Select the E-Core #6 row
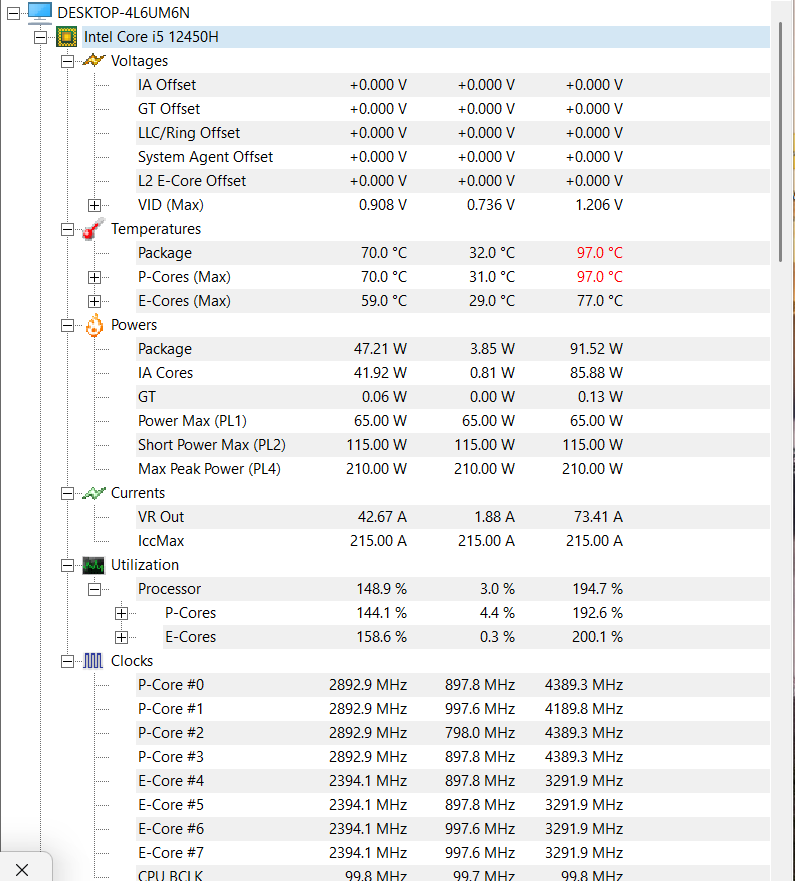 click(x=452, y=829)
